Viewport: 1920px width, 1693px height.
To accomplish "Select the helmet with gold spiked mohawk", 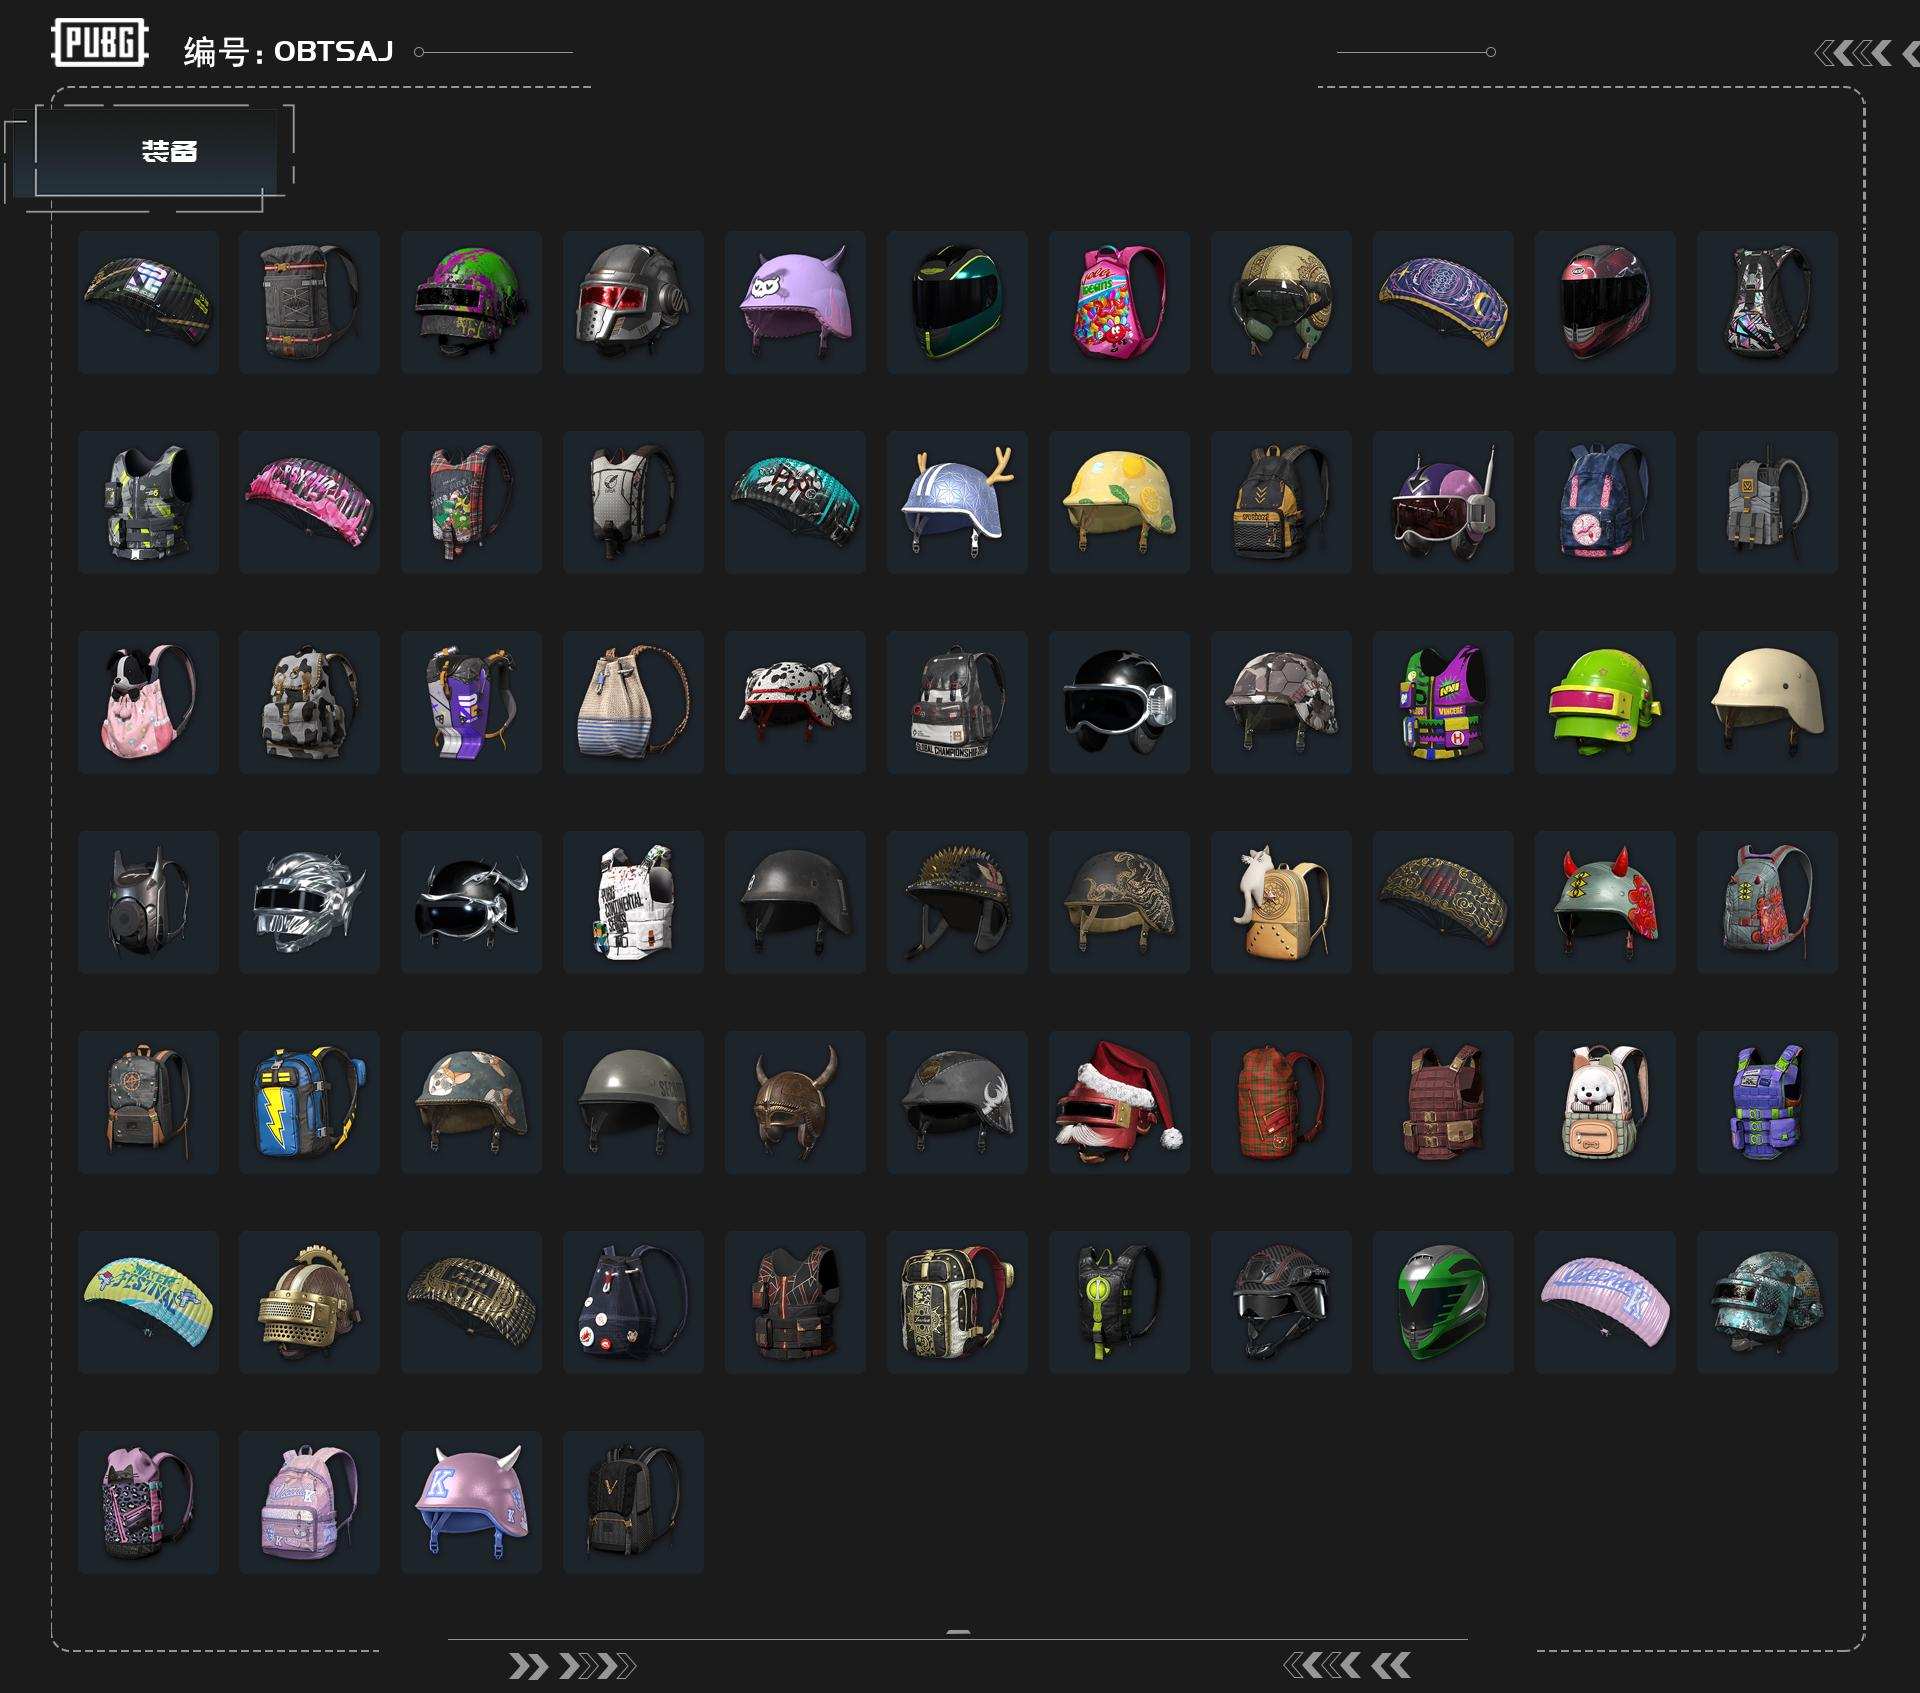I will click(957, 902).
